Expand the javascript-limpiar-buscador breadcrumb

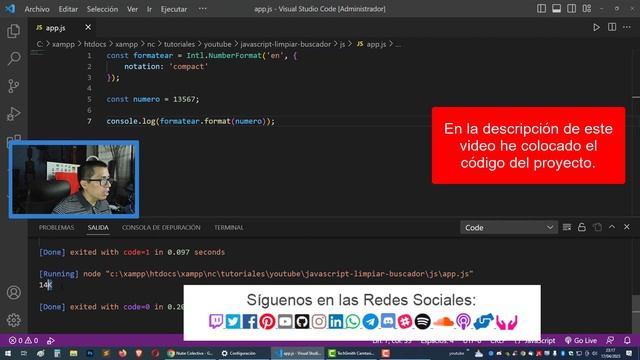(x=285, y=44)
